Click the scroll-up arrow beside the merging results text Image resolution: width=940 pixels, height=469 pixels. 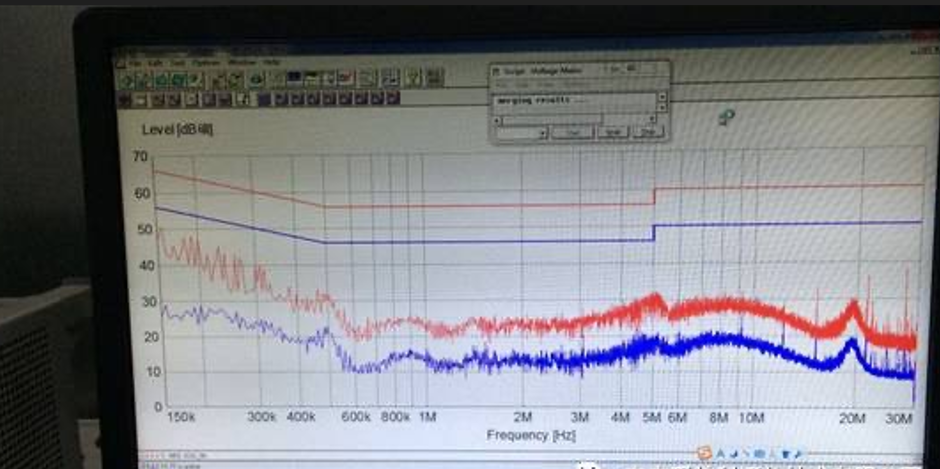pos(661,96)
